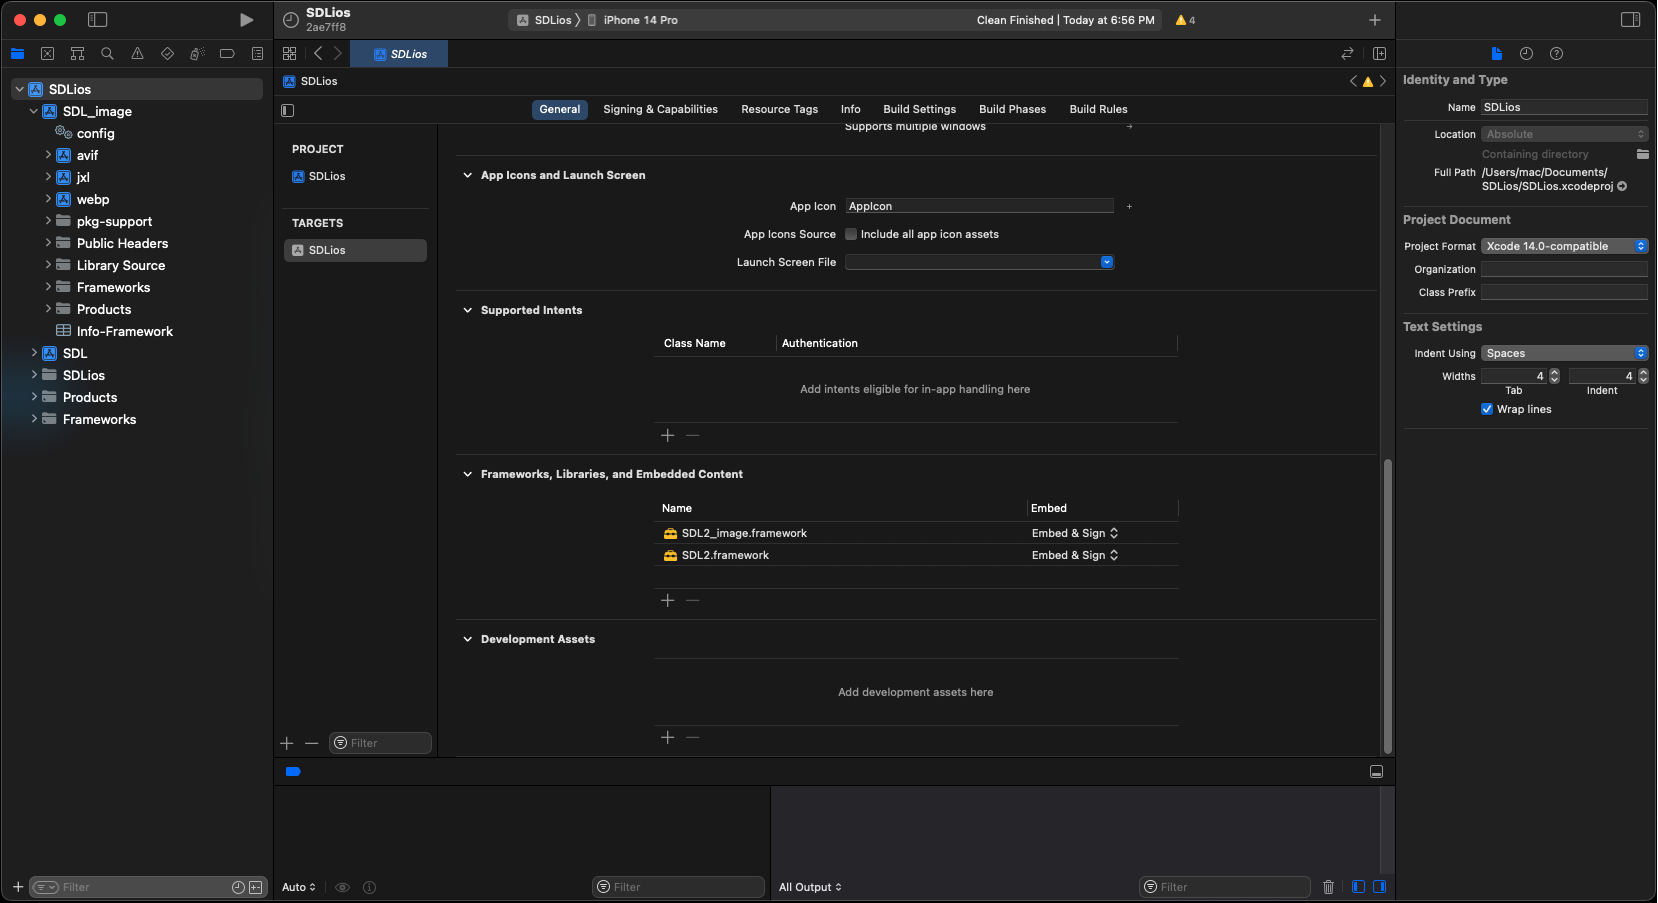Add a supported intent plus button
This screenshot has height=903, width=1658.
point(668,435)
